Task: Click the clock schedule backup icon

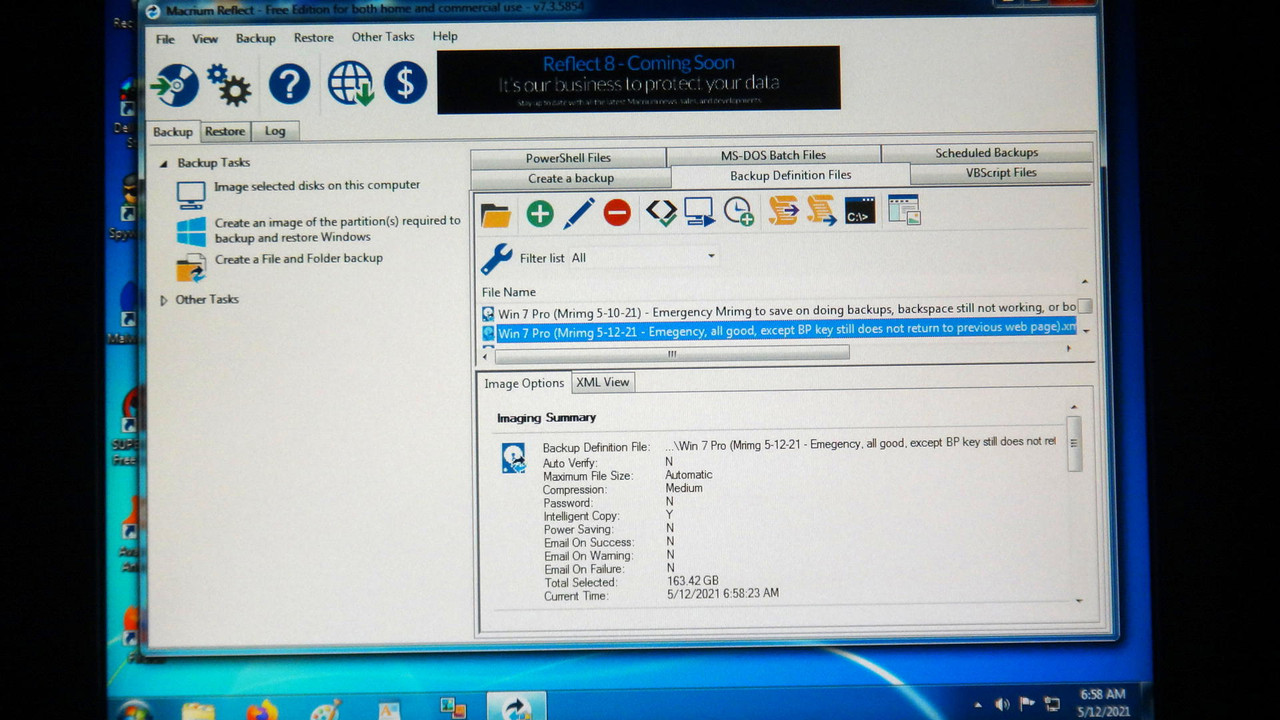Action: click(738, 211)
